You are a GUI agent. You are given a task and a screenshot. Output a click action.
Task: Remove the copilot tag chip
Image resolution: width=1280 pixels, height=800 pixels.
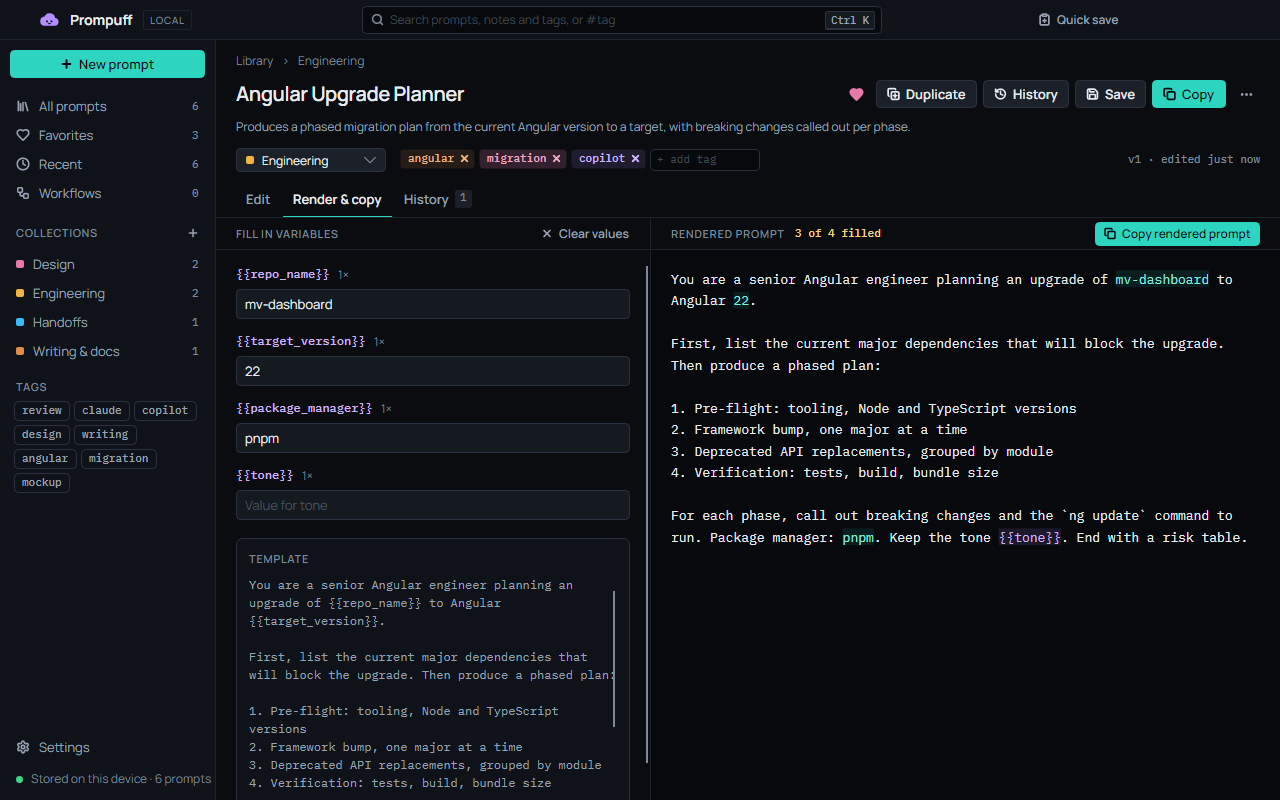(x=635, y=159)
